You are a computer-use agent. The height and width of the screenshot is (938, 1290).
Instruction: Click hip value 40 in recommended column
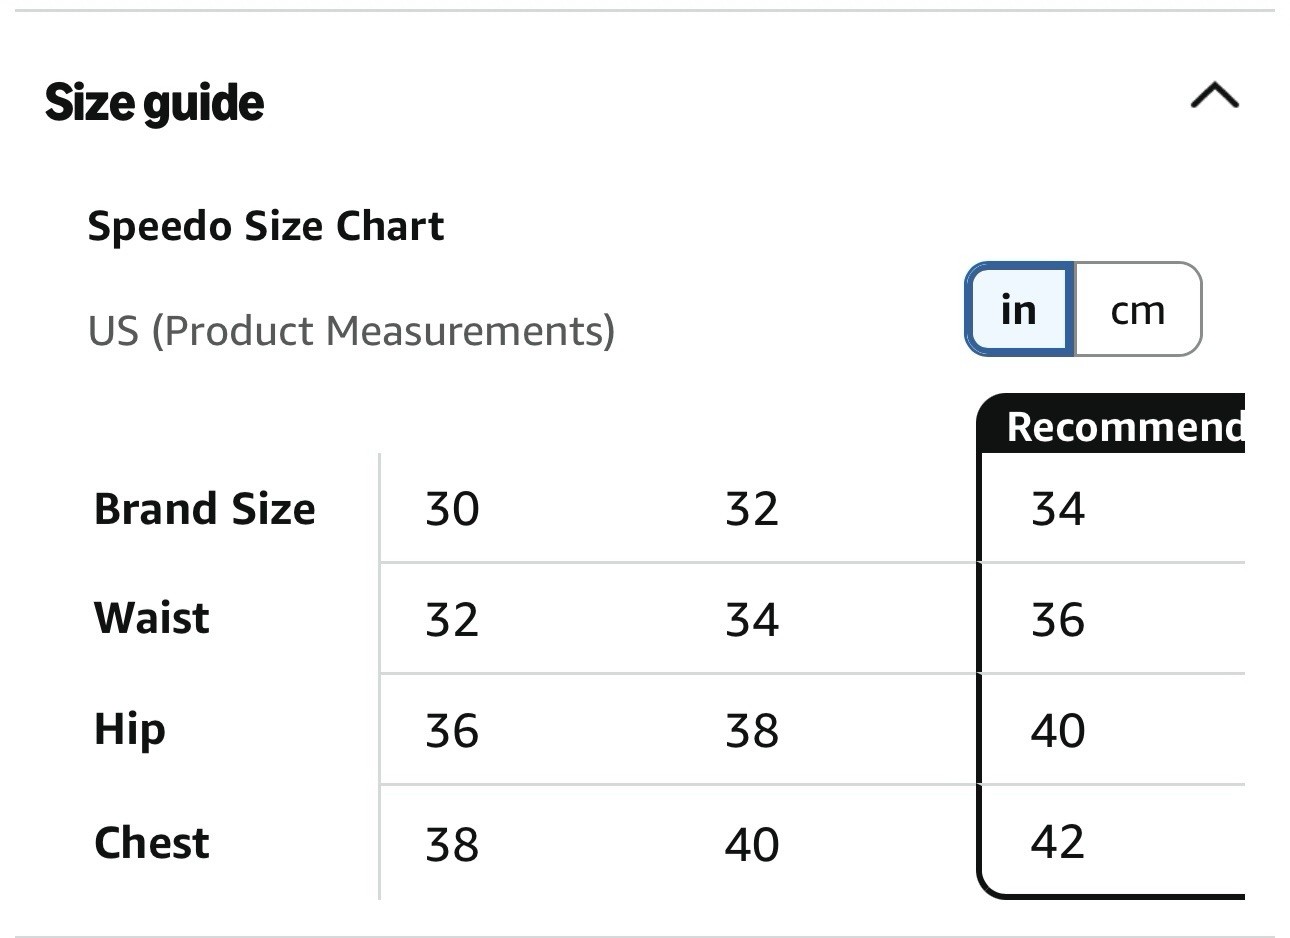[x=1058, y=731]
